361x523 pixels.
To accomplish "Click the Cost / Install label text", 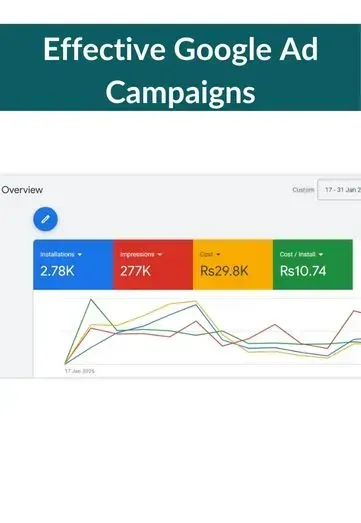I will coord(297,254).
